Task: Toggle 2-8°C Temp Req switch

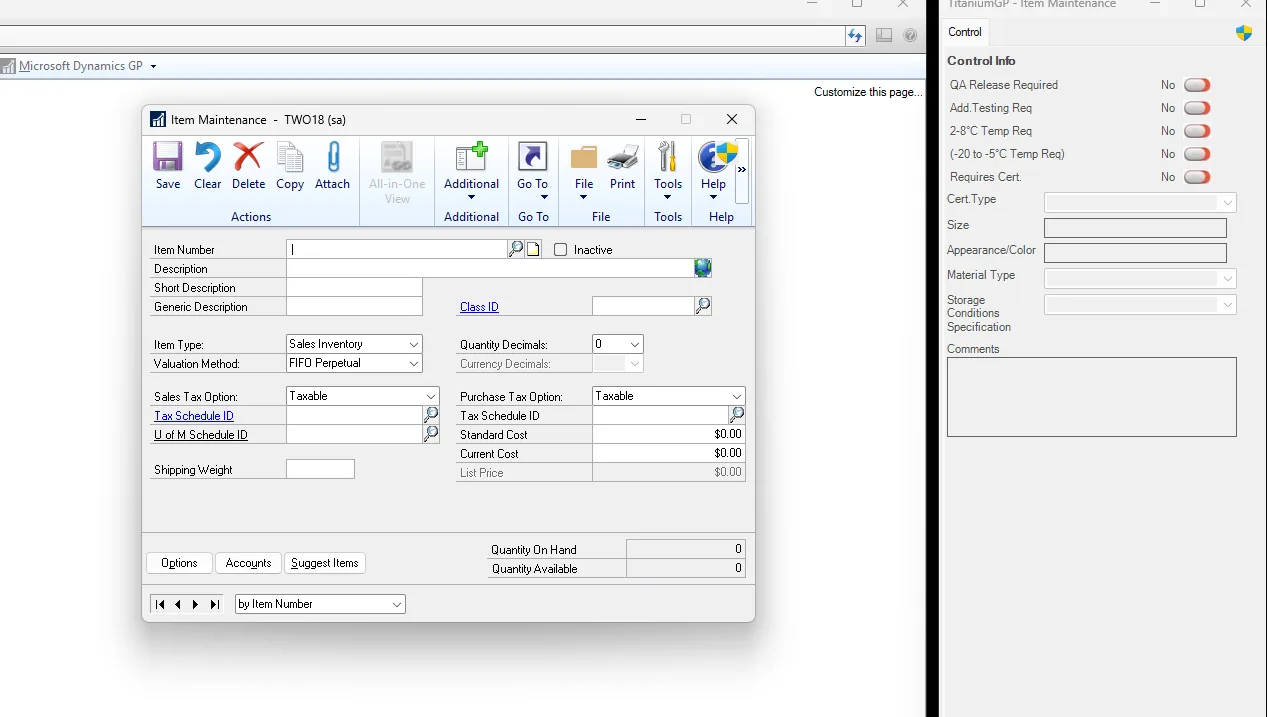Action: [1197, 131]
